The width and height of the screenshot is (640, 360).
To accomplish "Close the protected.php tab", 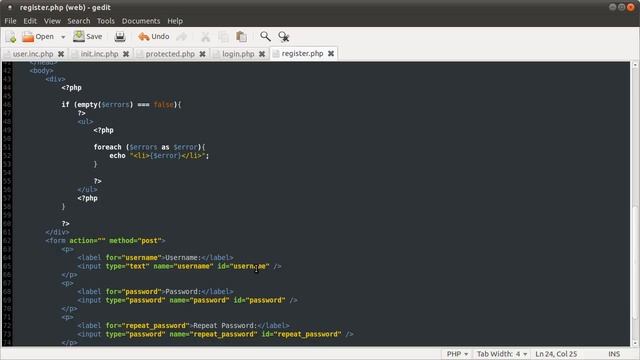I will point(202,54).
